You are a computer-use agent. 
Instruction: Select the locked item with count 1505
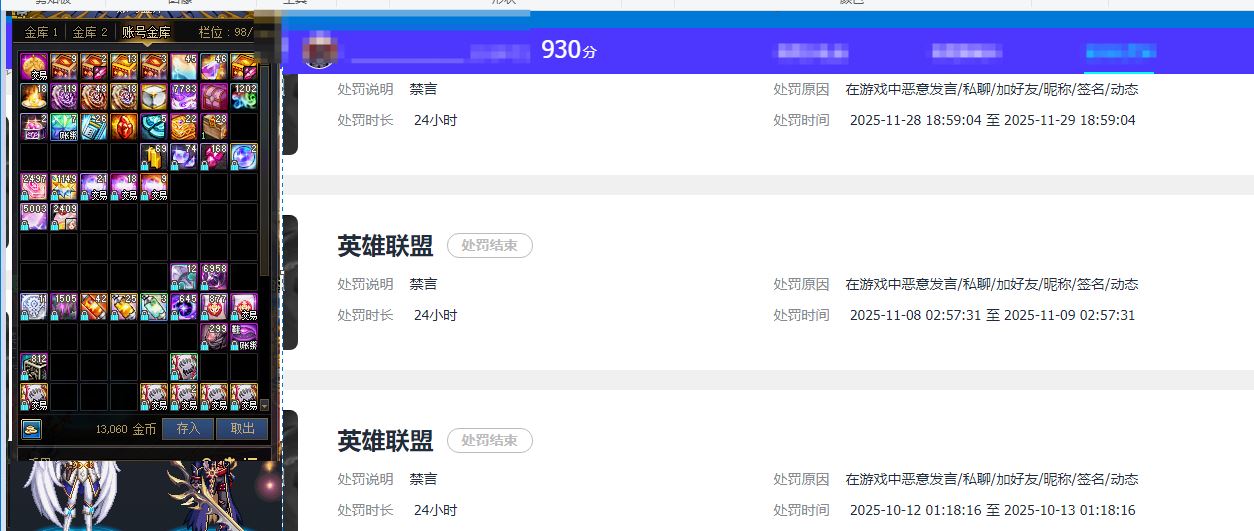coord(64,307)
